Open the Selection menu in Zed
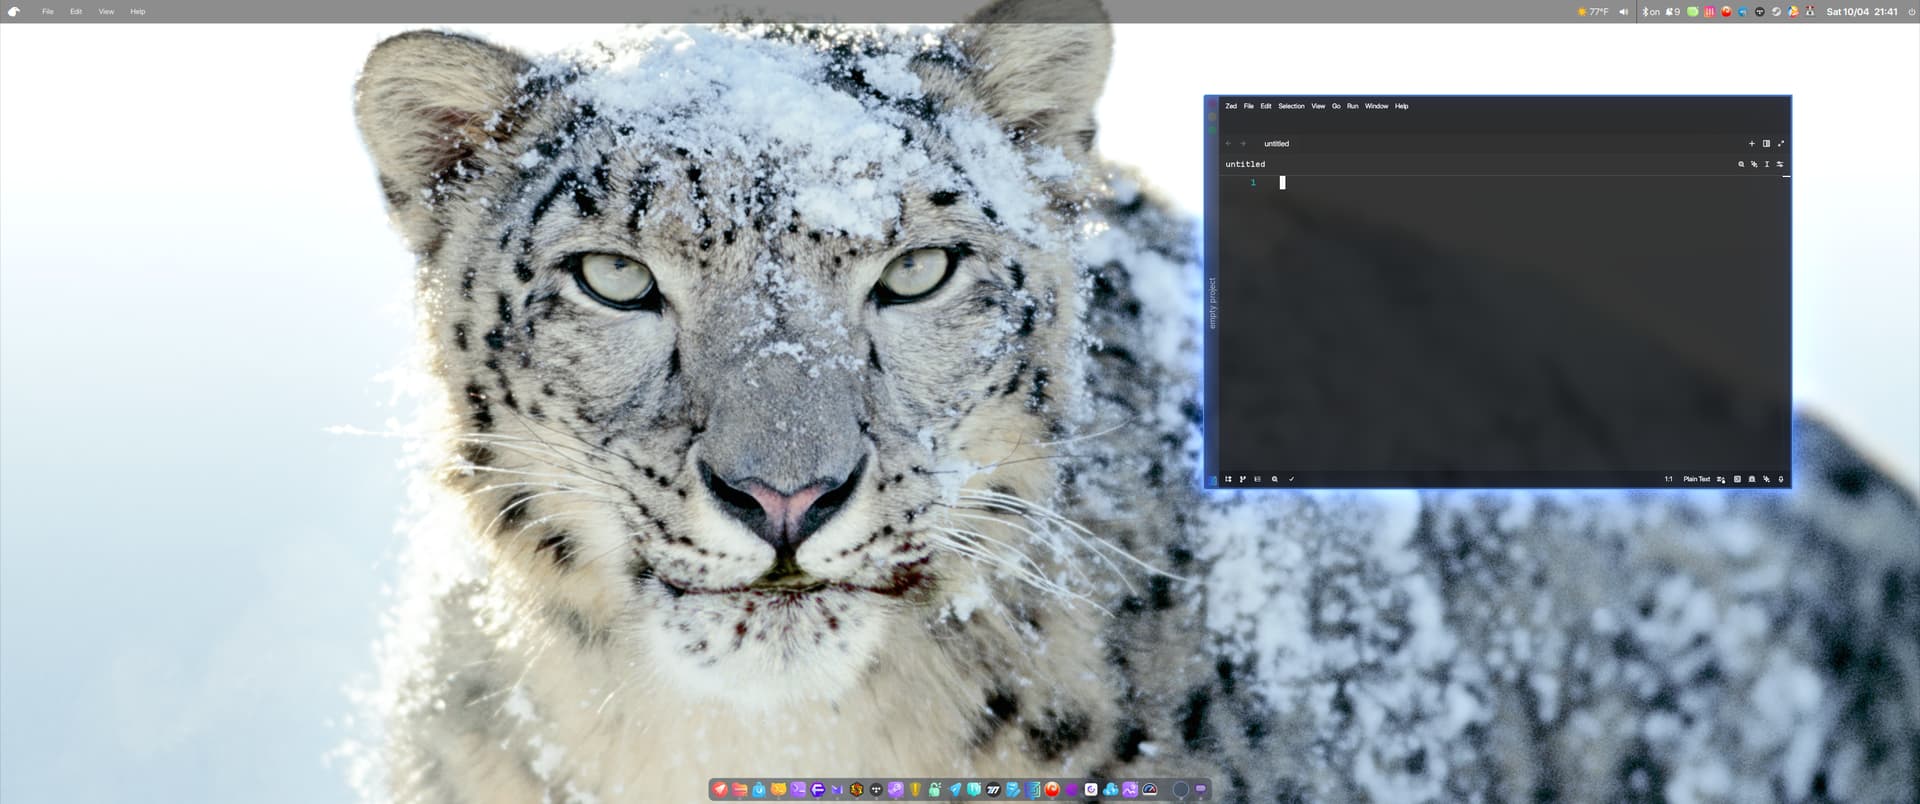The height and width of the screenshot is (804, 1920). point(1290,106)
